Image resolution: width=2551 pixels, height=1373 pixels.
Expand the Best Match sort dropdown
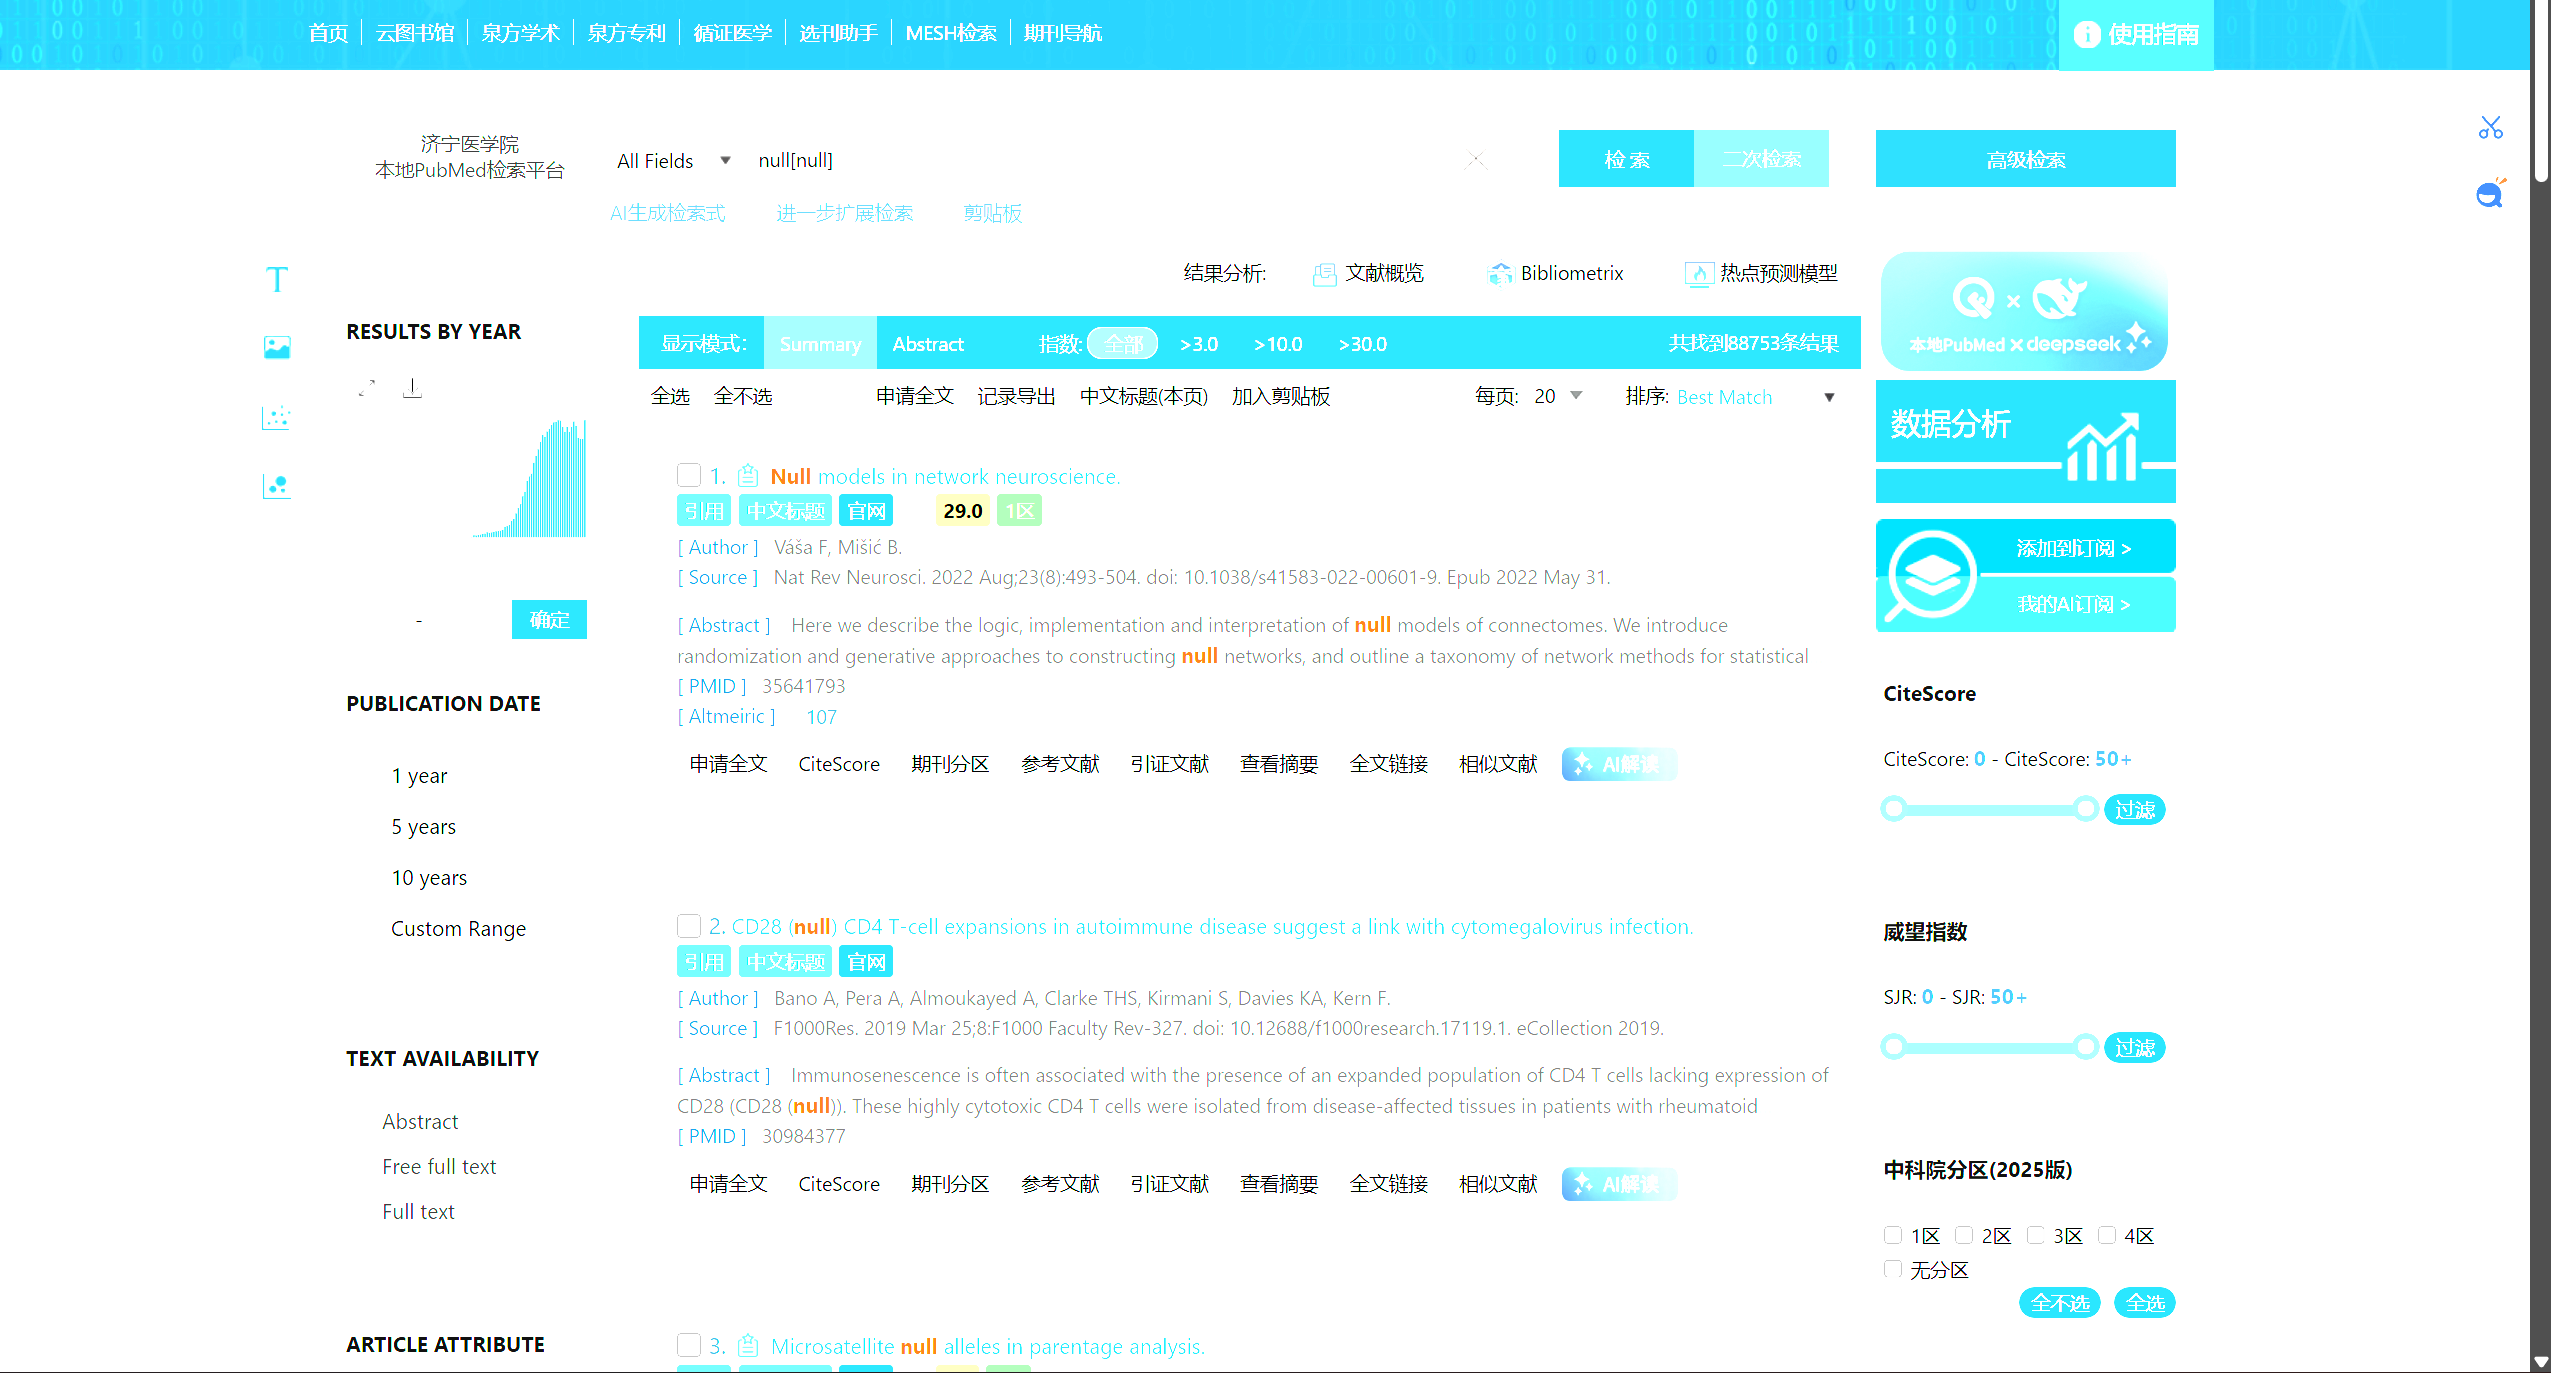(1756, 397)
